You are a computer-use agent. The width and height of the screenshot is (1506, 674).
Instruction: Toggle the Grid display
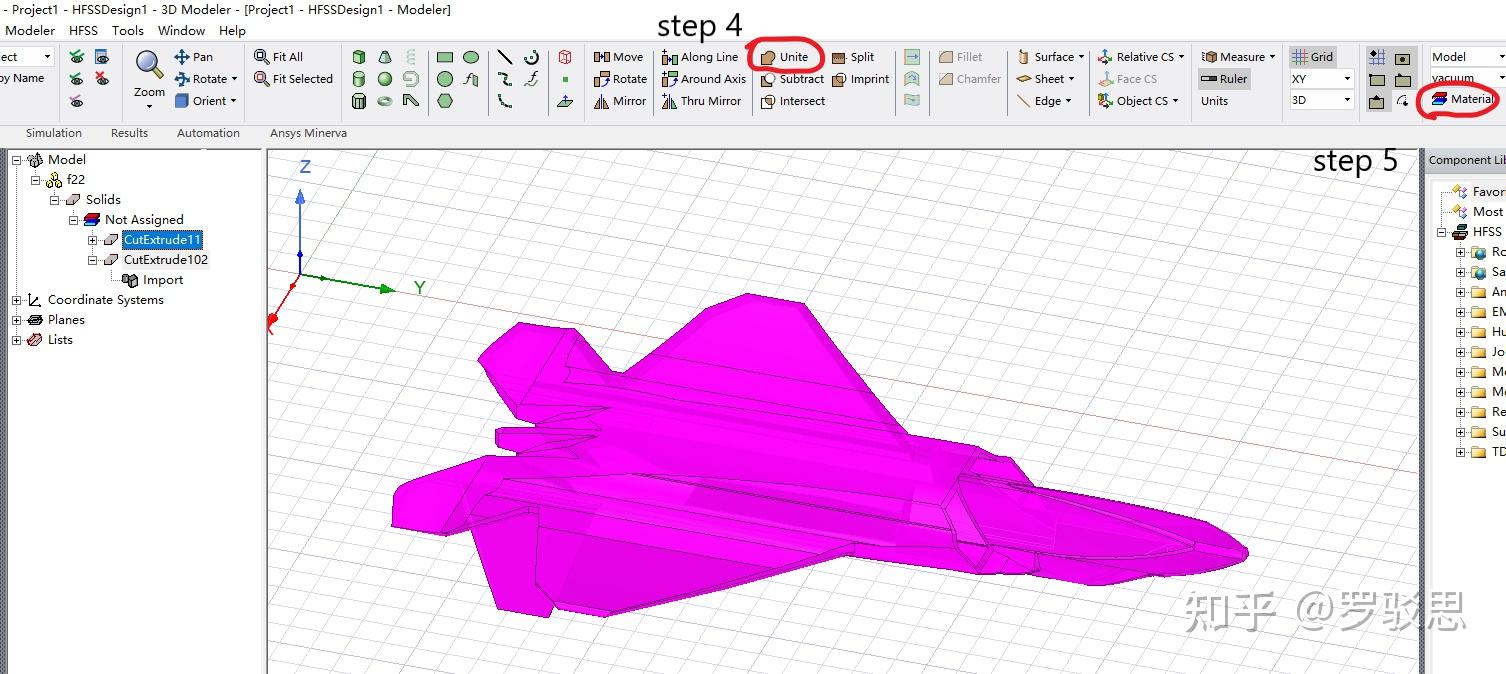pyautogui.click(x=1312, y=57)
